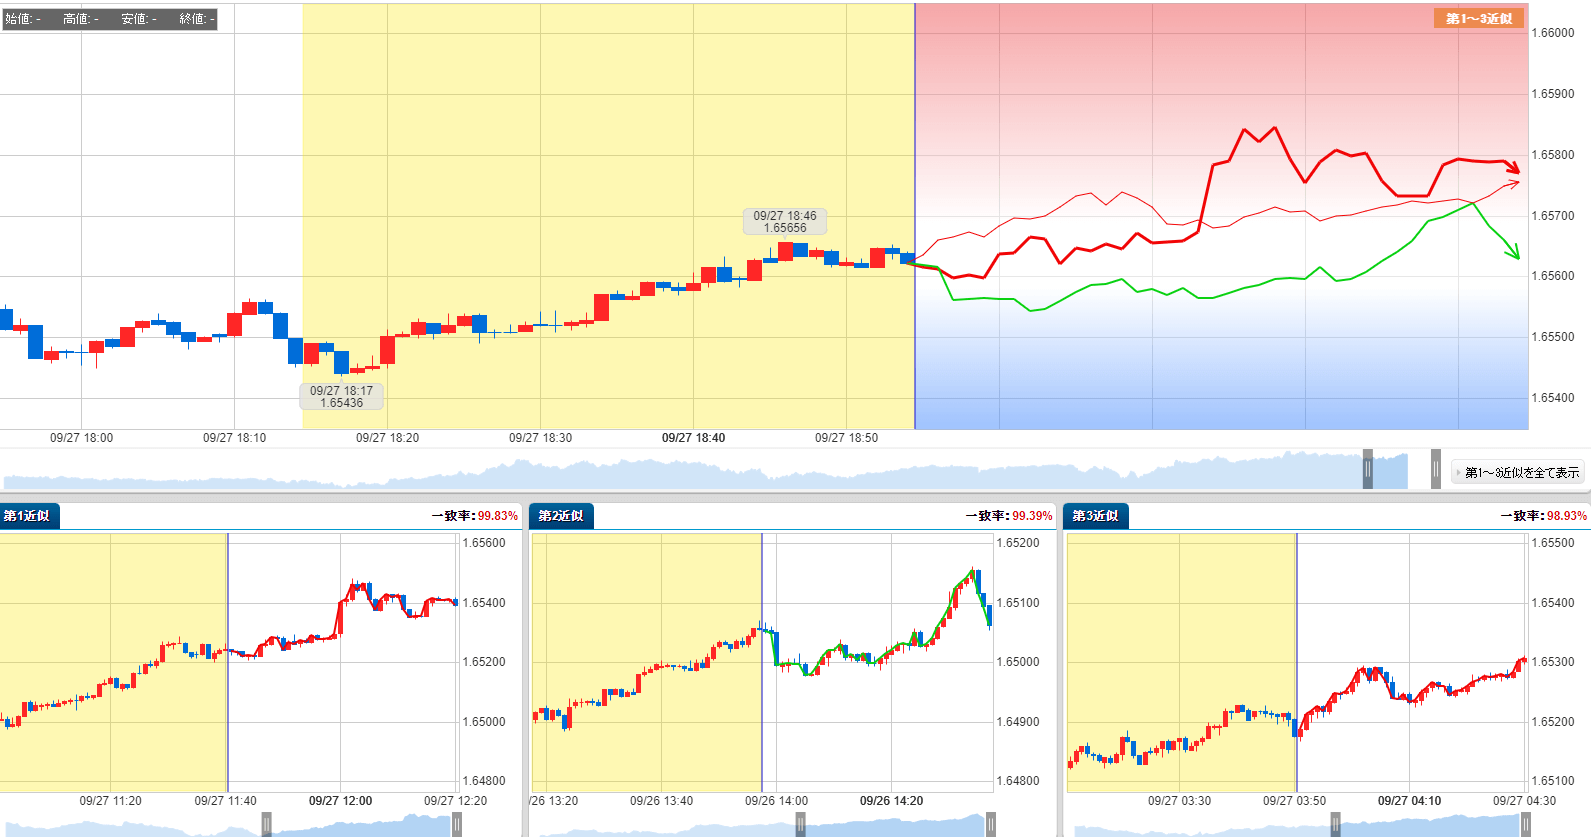
Task: Click the 09/27 18:17 low price label
Action: [341, 397]
